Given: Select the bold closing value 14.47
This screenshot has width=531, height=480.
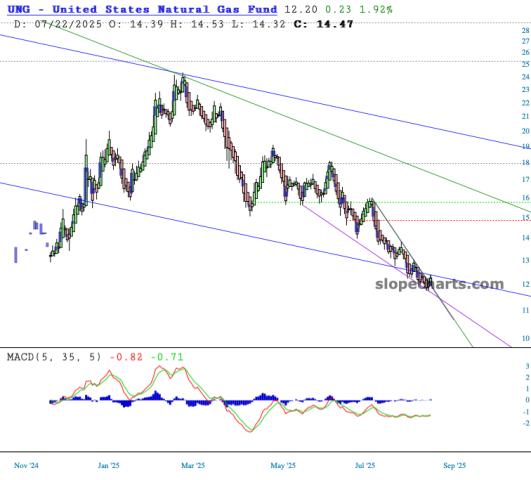Looking at the screenshot, I should click(x=335, y=24).
